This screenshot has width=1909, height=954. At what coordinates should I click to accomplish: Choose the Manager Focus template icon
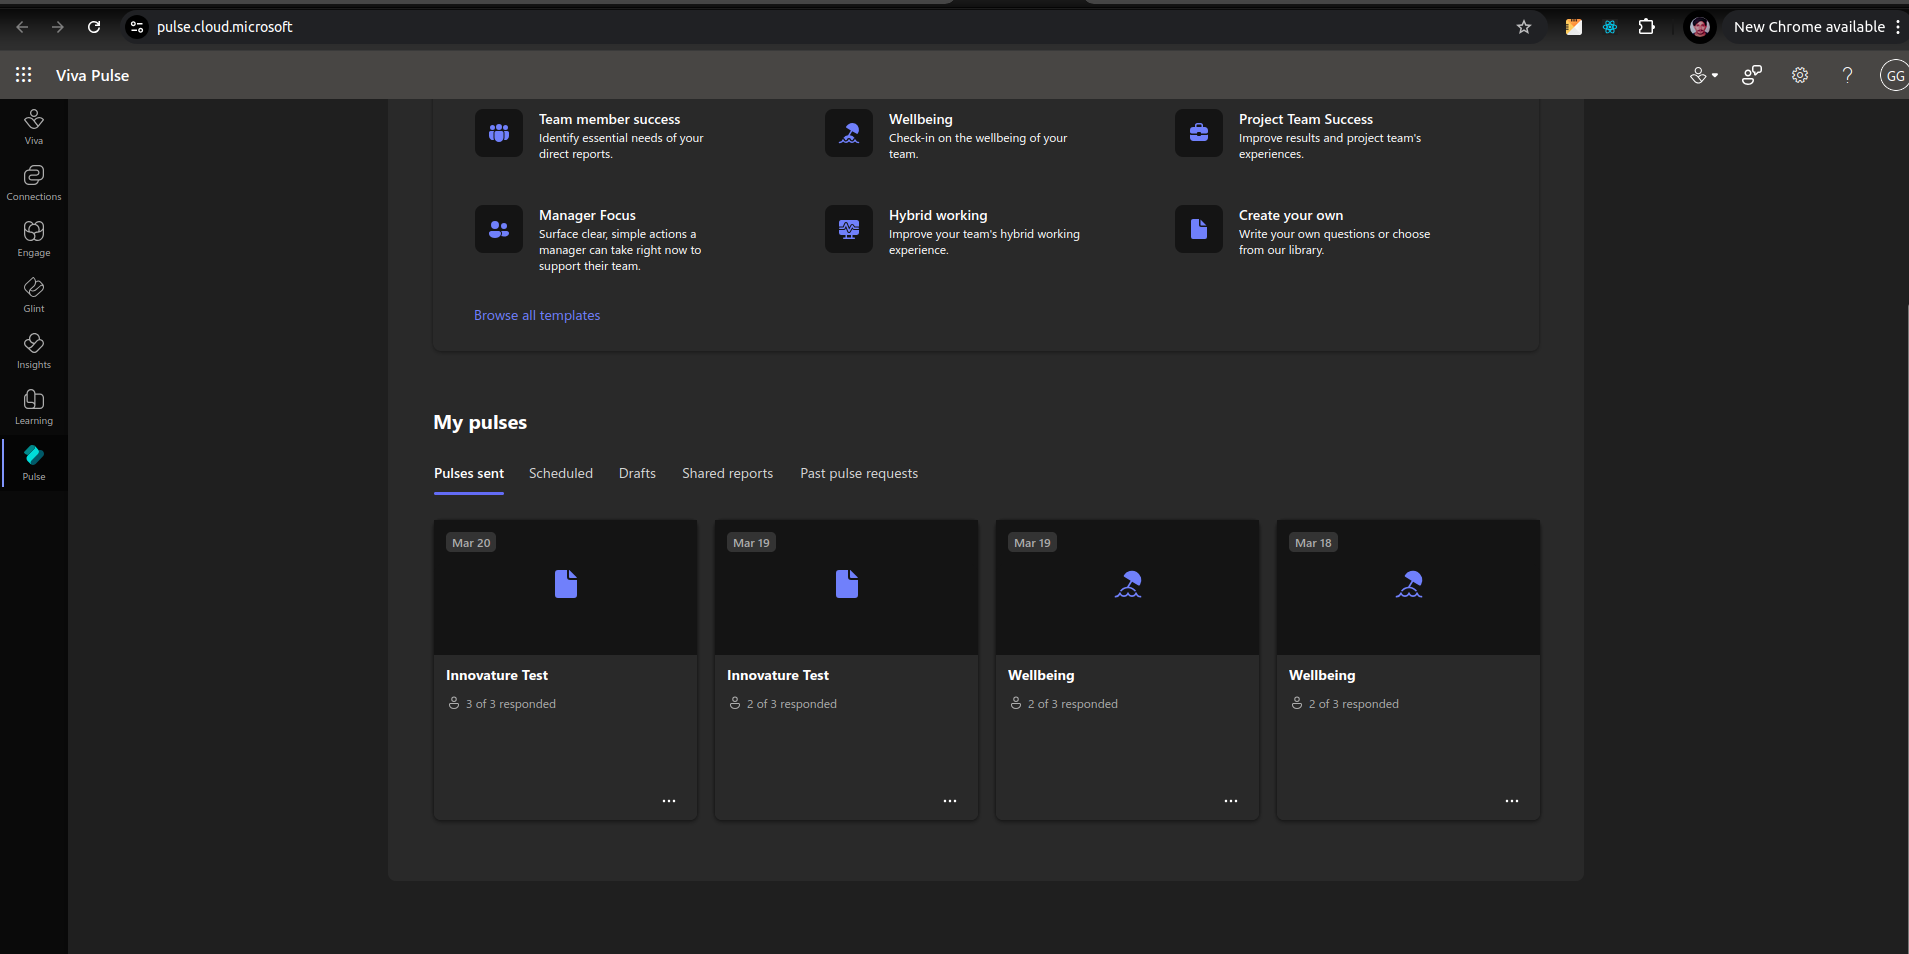point(499,229)
